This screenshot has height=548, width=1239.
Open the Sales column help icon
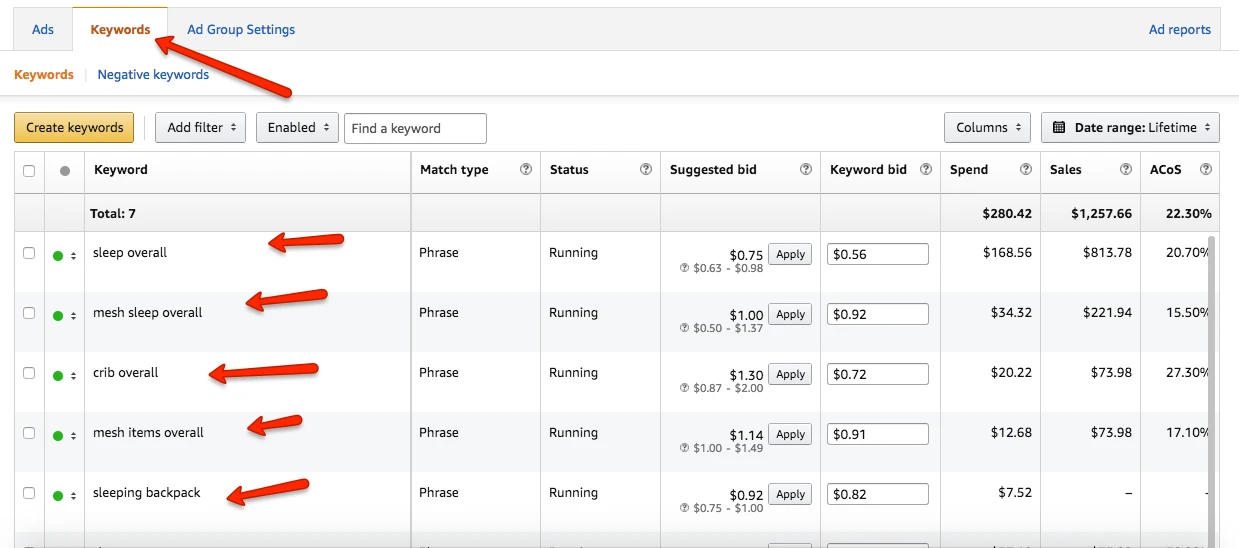tap(1126, 170)
